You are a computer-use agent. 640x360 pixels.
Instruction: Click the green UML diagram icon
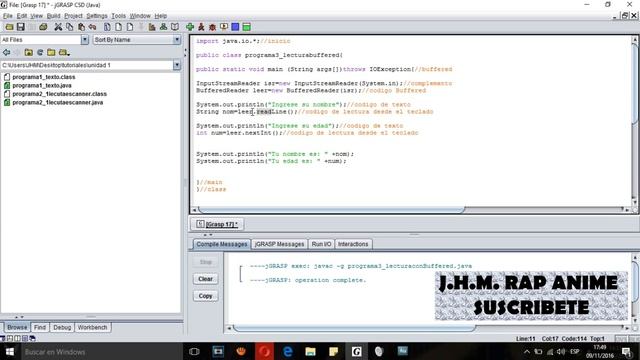pos(163,27)
